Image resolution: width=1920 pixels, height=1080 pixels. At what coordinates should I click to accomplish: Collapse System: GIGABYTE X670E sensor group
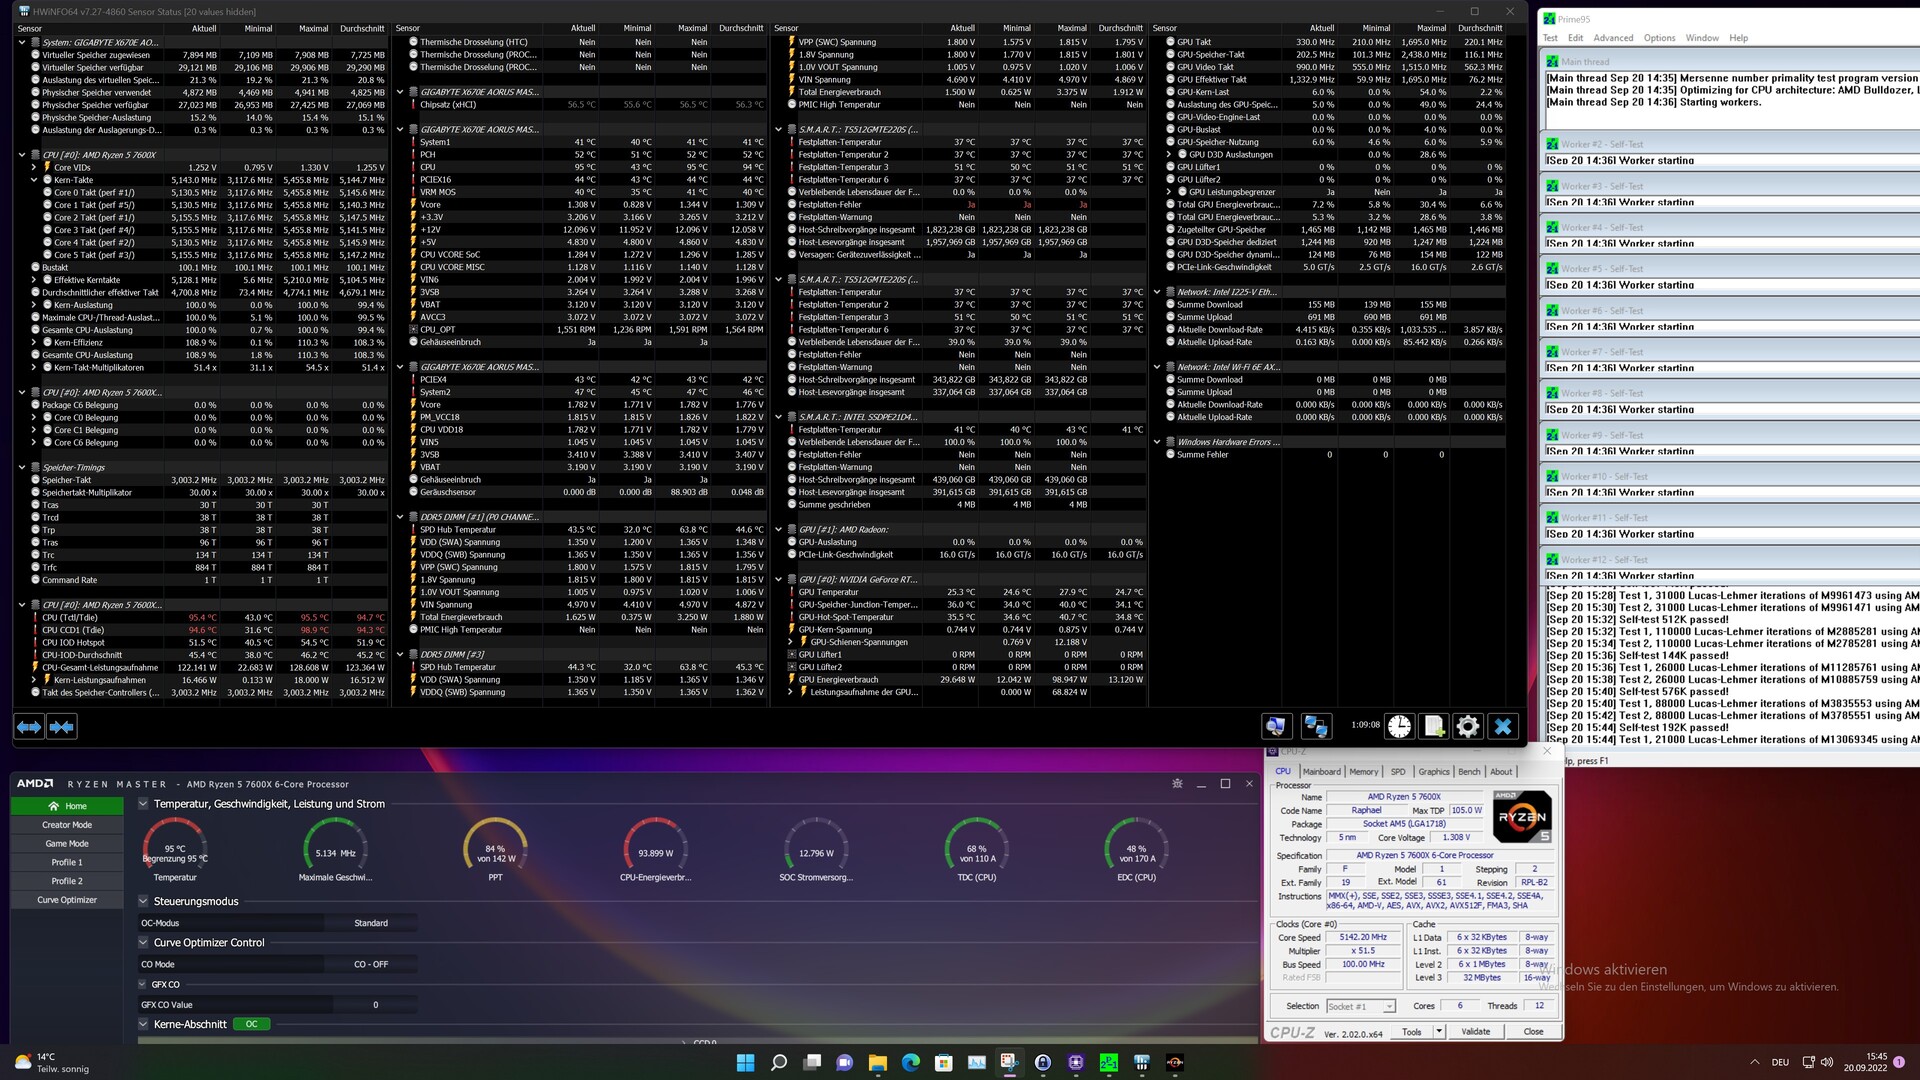point(22,43)
